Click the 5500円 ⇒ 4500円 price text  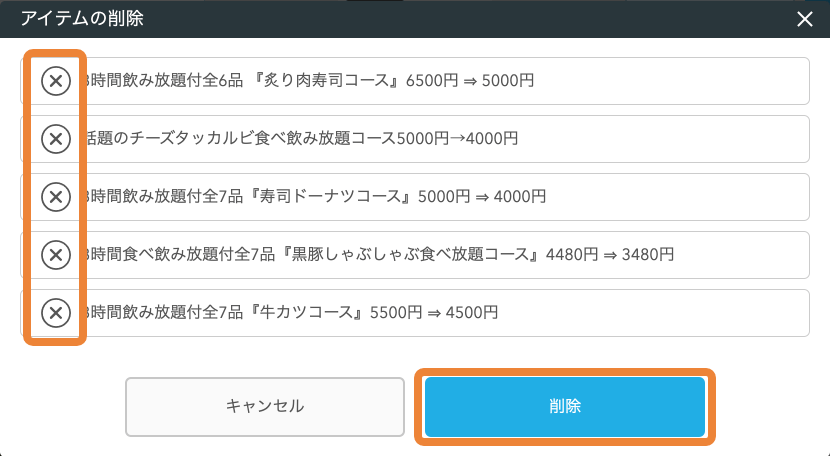(434, 312)
